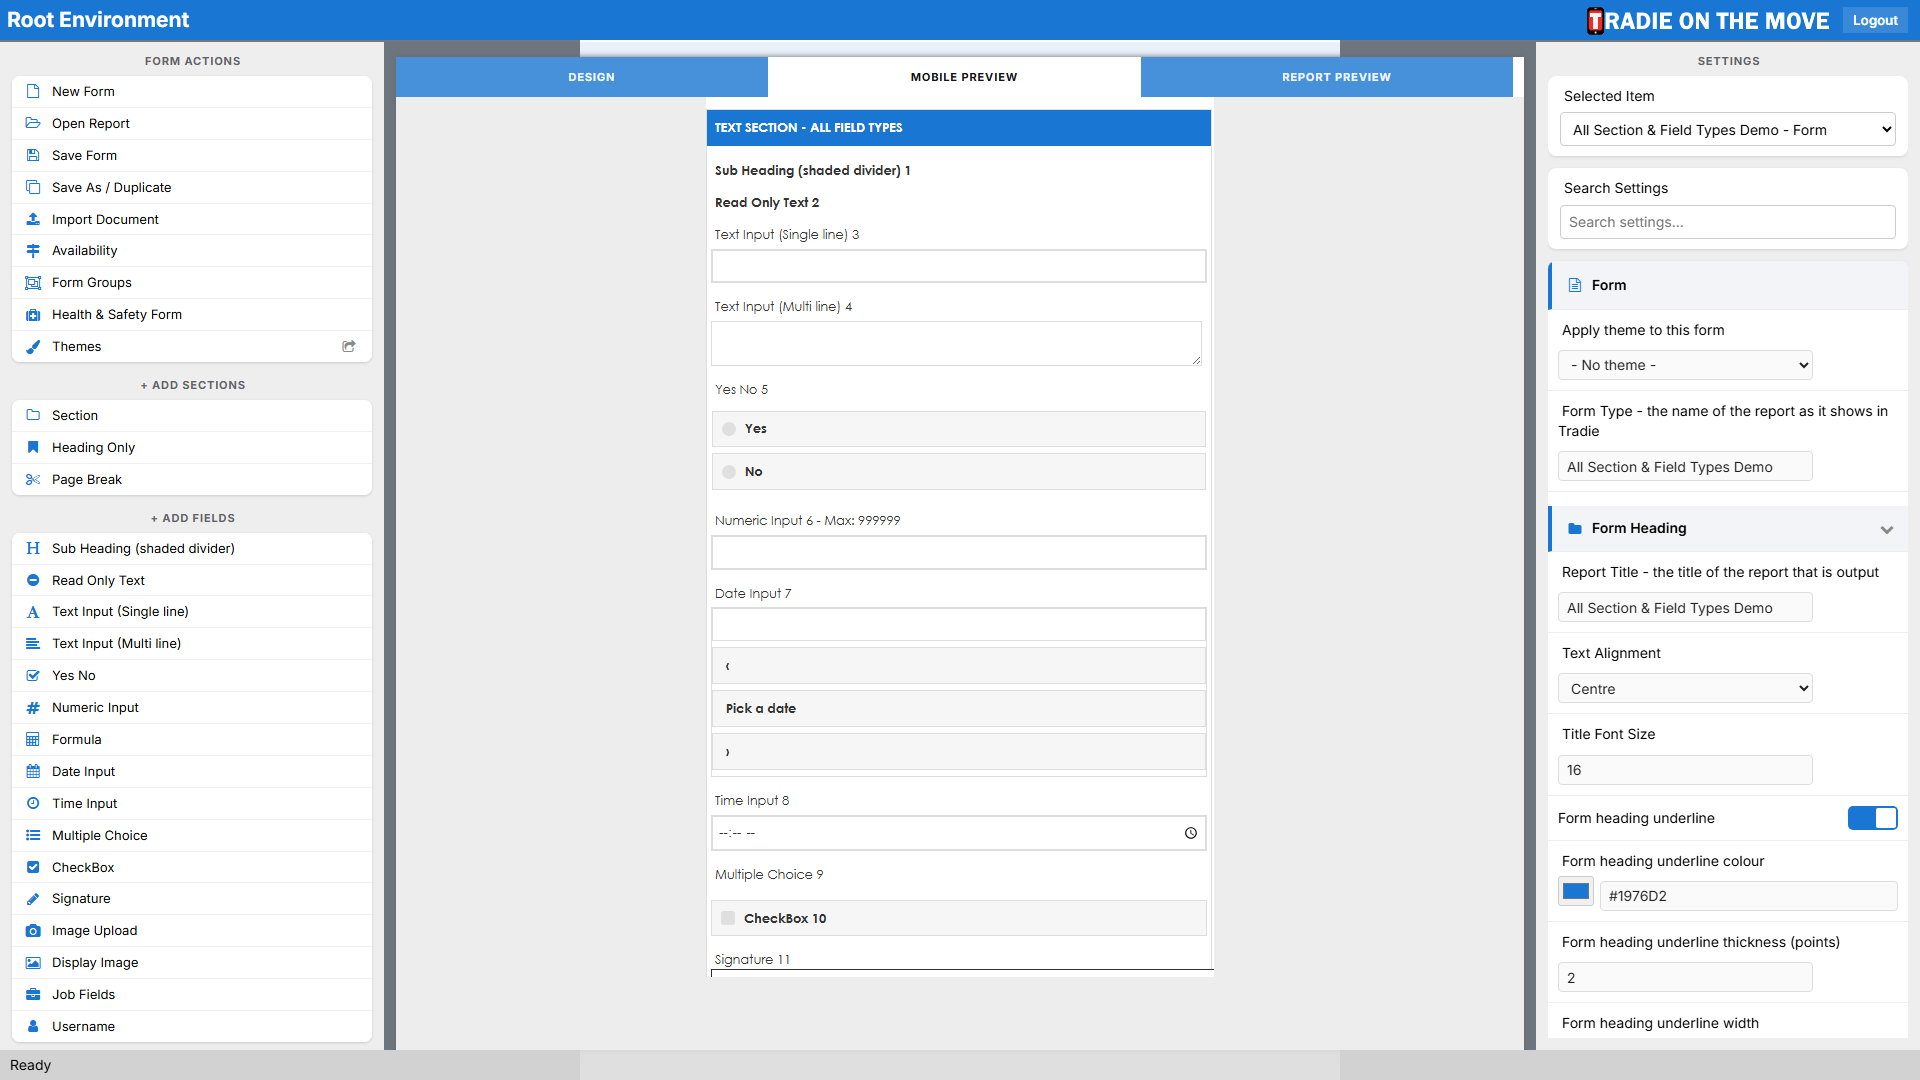Select the No radio option

[x=729, y=472]
